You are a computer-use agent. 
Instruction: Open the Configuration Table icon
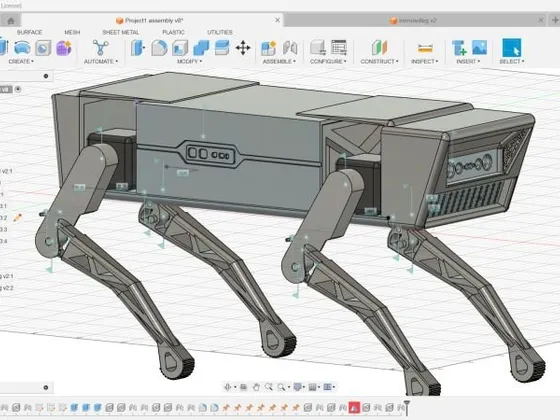pos(339,48)
